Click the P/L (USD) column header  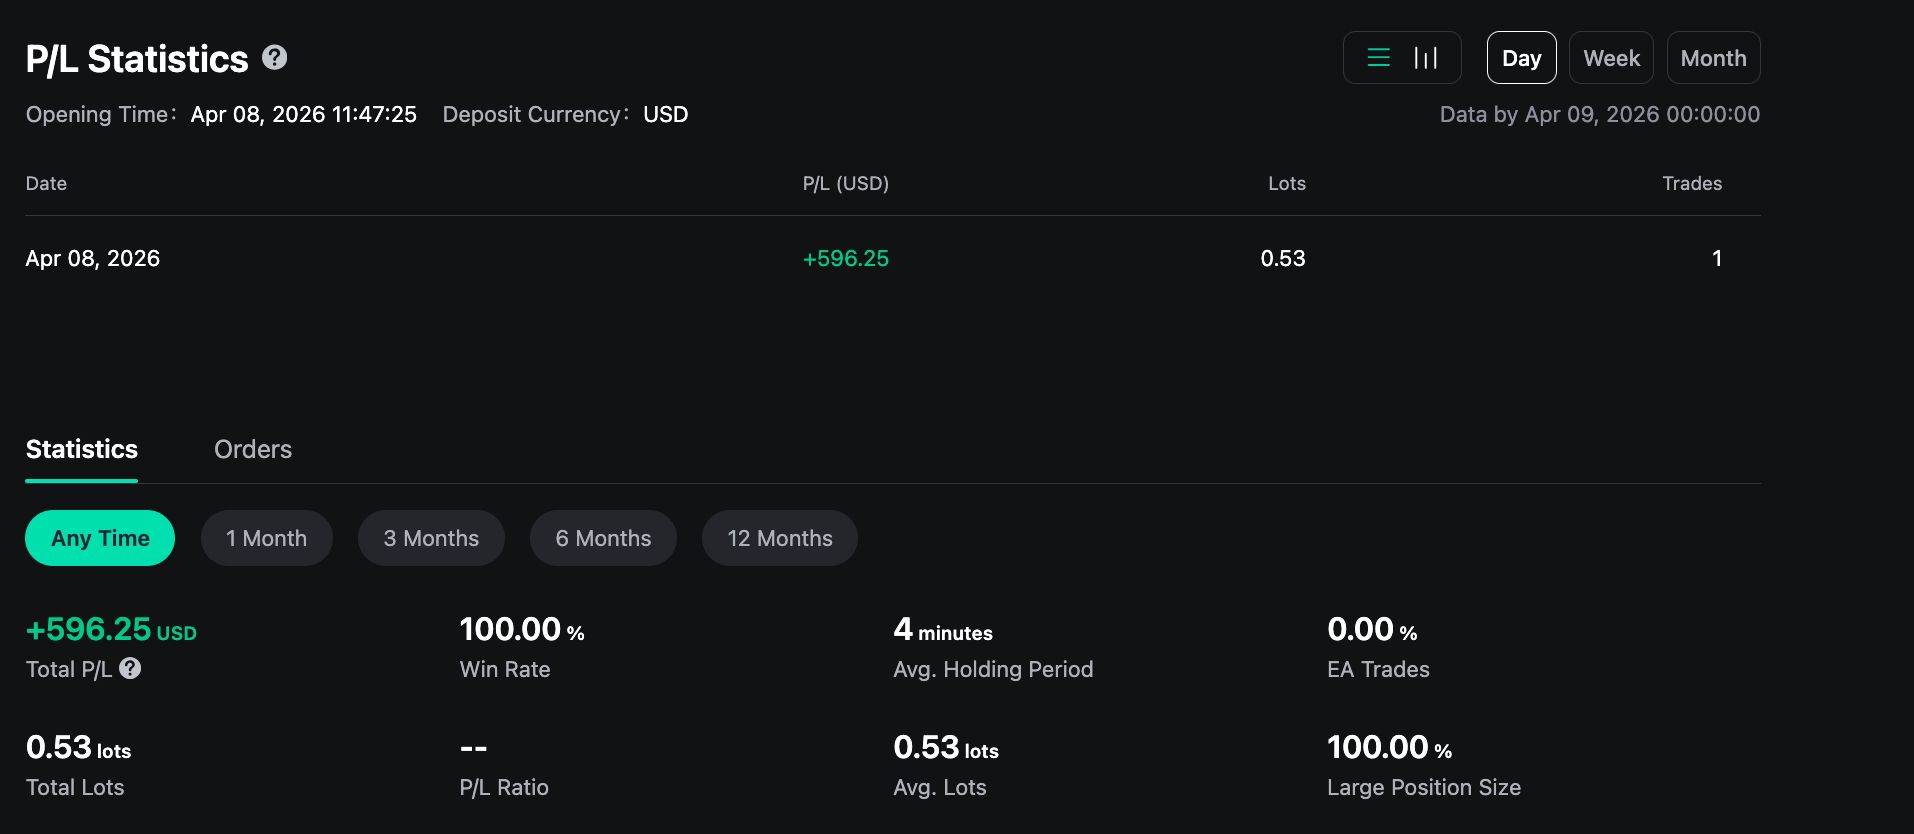pos(845,183)
